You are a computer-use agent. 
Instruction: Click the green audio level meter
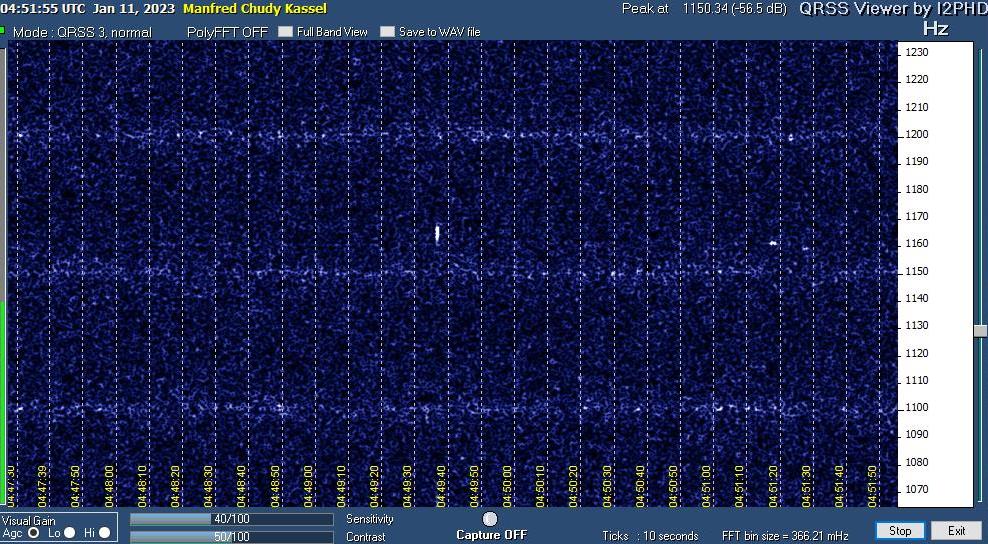[x=3, y=403]
